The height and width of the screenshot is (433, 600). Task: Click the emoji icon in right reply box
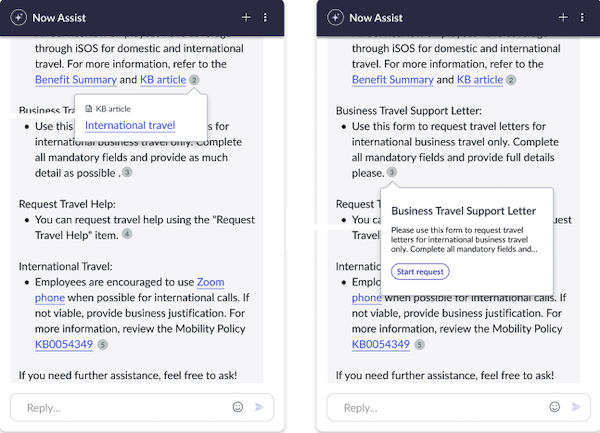coord(554,407)
